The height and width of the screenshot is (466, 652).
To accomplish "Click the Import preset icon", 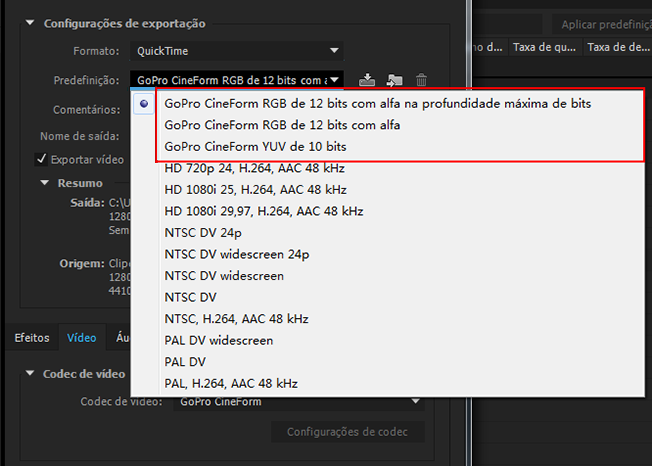I will click(x=394, y=80).
